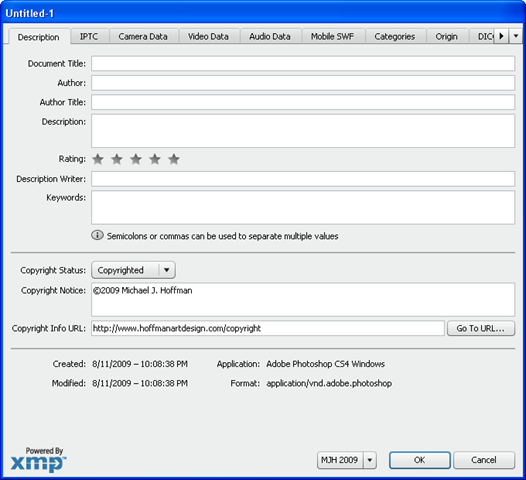
Task: Set rating to three stars
Action: pyautogui.click(x=136, y=159)
